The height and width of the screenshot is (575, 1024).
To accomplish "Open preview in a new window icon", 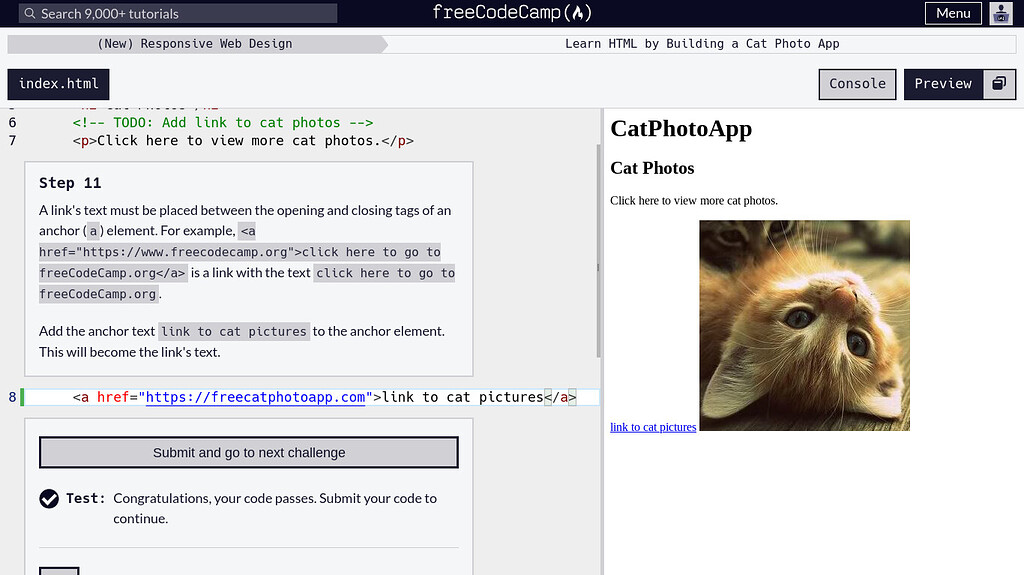I will coord(999,84).
